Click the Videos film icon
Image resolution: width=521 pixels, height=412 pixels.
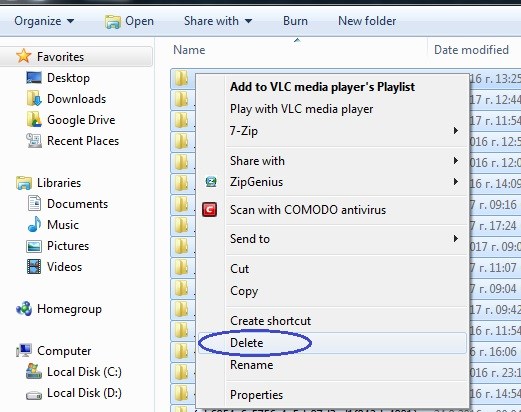(34, 267)
